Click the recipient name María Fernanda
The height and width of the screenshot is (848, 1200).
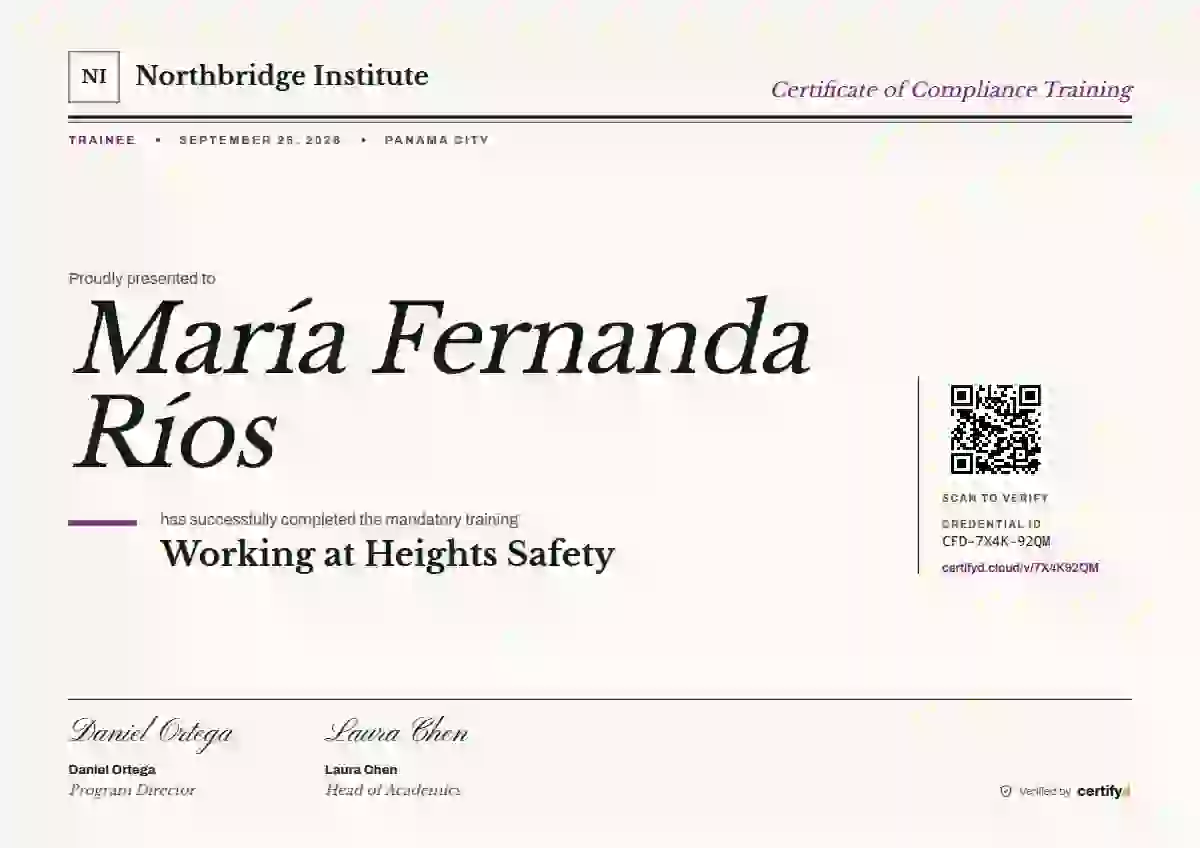click(441, 338)
